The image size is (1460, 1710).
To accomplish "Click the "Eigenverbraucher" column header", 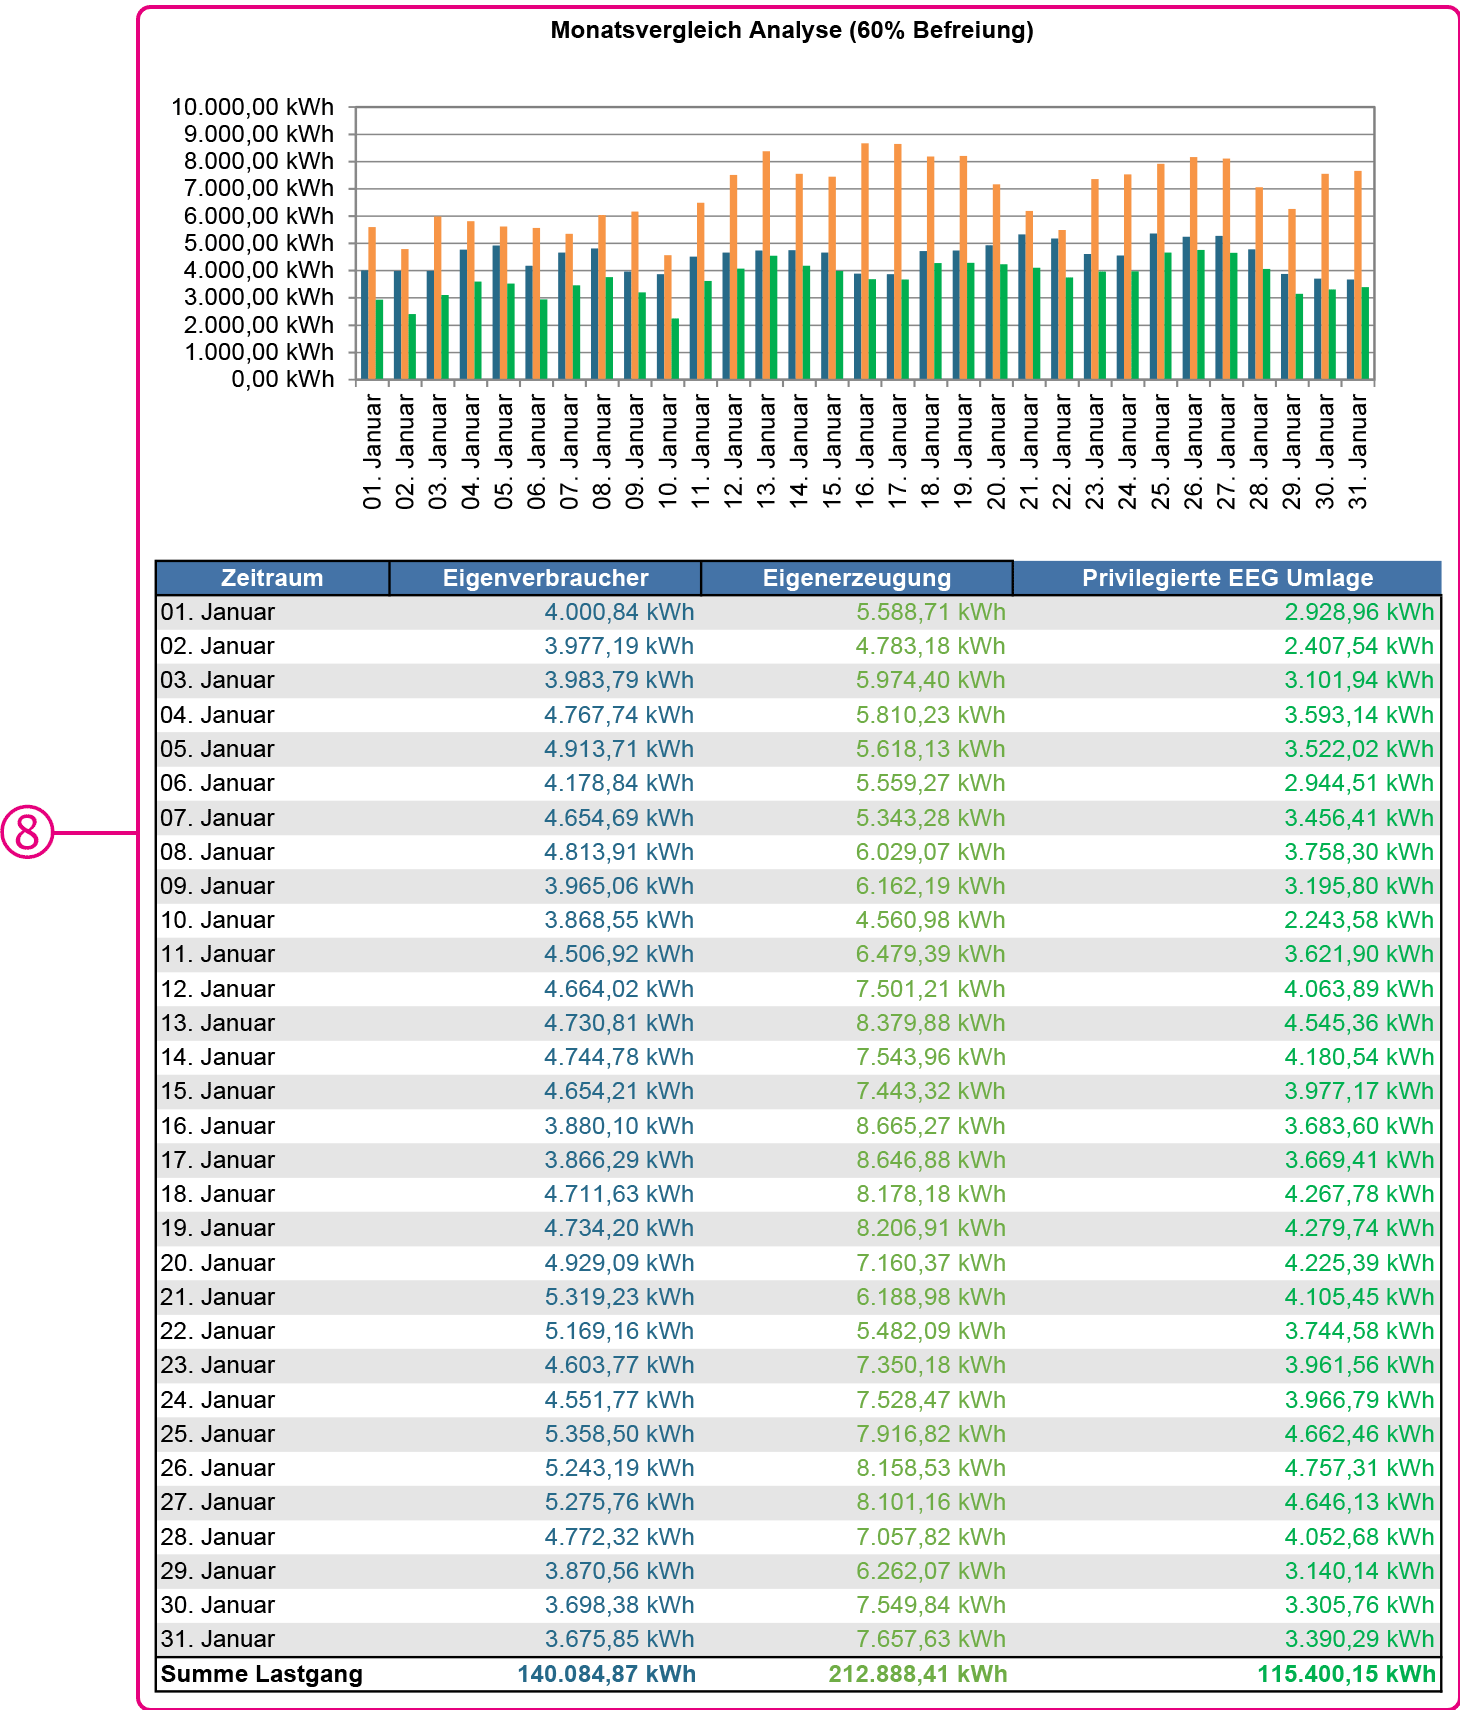I will coord(545,578).
